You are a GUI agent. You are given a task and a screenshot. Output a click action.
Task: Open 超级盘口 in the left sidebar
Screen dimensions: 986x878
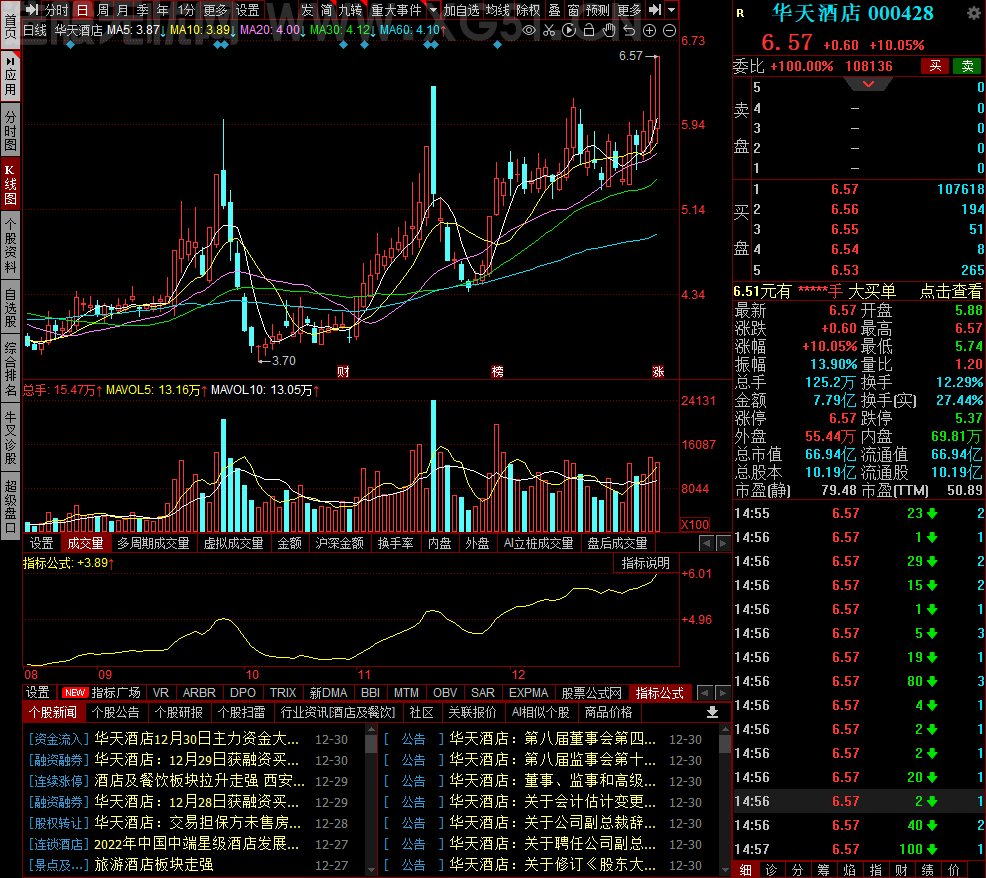[10, 506]
